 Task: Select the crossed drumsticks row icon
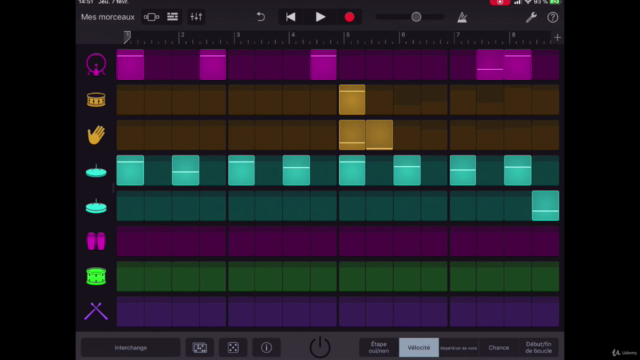coord(96,311)
